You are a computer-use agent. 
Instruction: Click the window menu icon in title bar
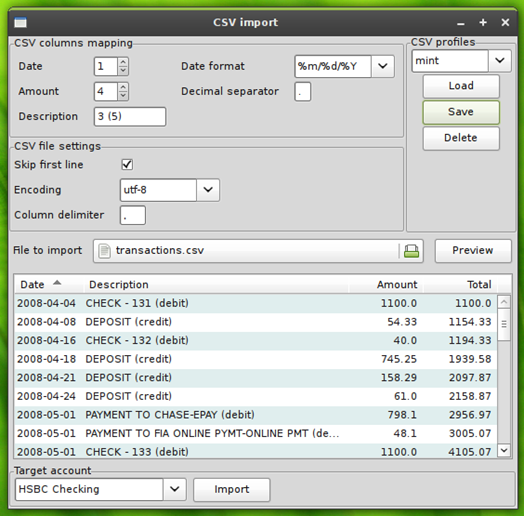[20, 22]
